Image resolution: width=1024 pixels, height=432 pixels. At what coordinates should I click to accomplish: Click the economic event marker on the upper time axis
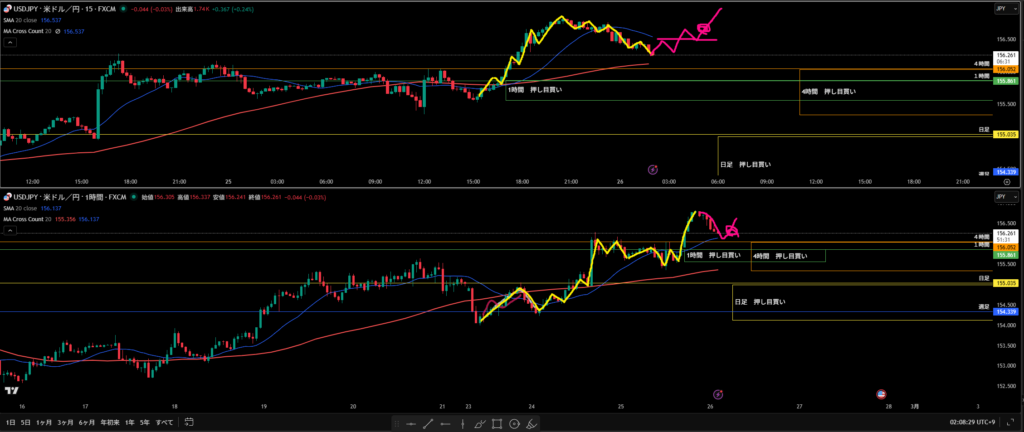pyautogui.click(x=653, y=170)
